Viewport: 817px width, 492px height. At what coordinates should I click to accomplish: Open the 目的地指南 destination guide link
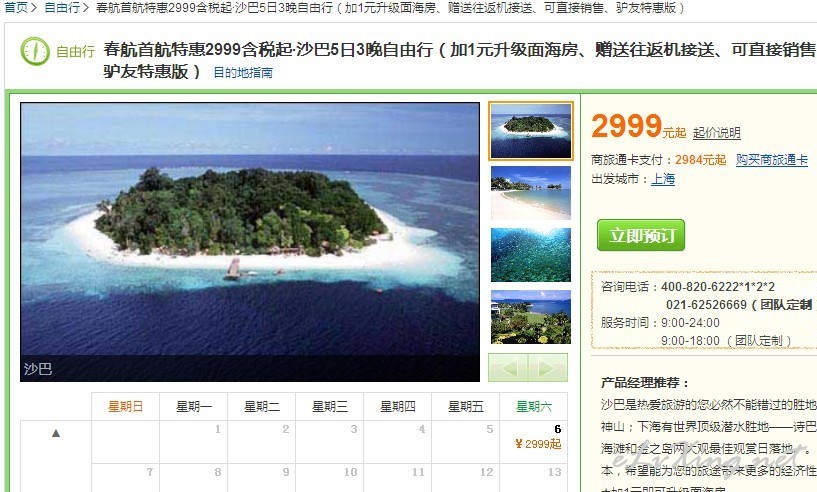tap(243, 72)
